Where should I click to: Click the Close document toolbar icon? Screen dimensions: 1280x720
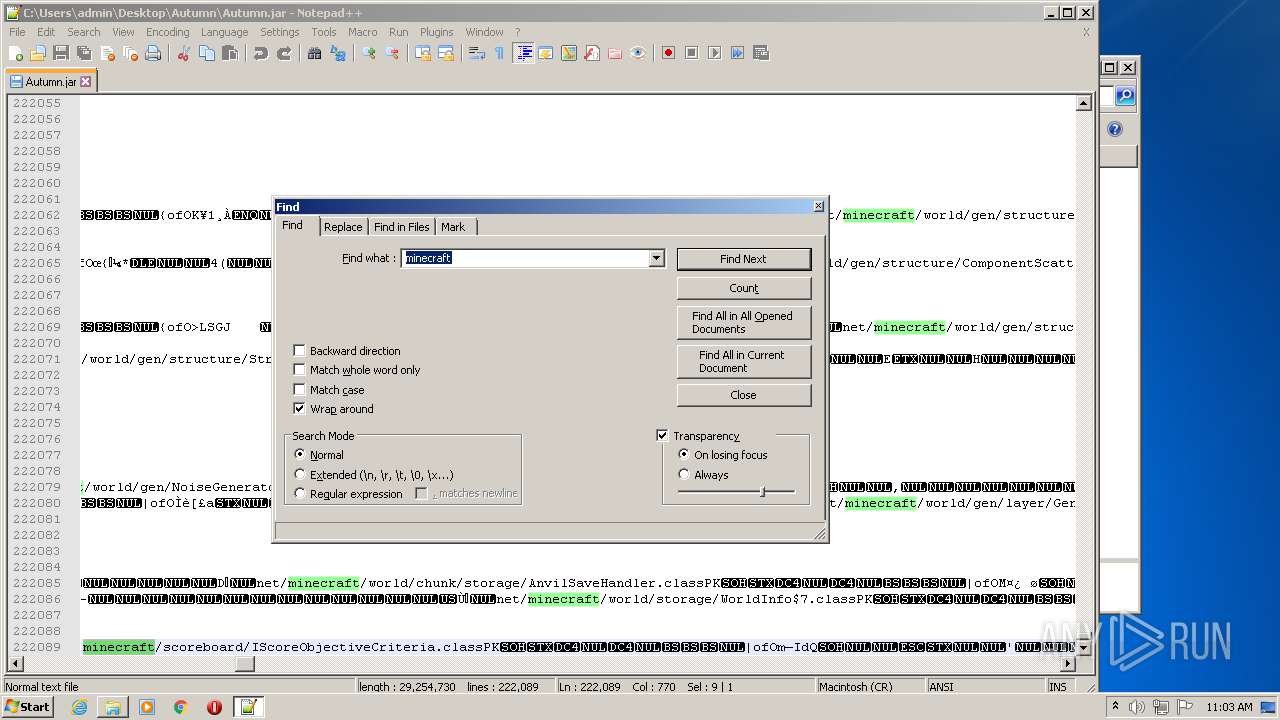click(x=107, y=53)
